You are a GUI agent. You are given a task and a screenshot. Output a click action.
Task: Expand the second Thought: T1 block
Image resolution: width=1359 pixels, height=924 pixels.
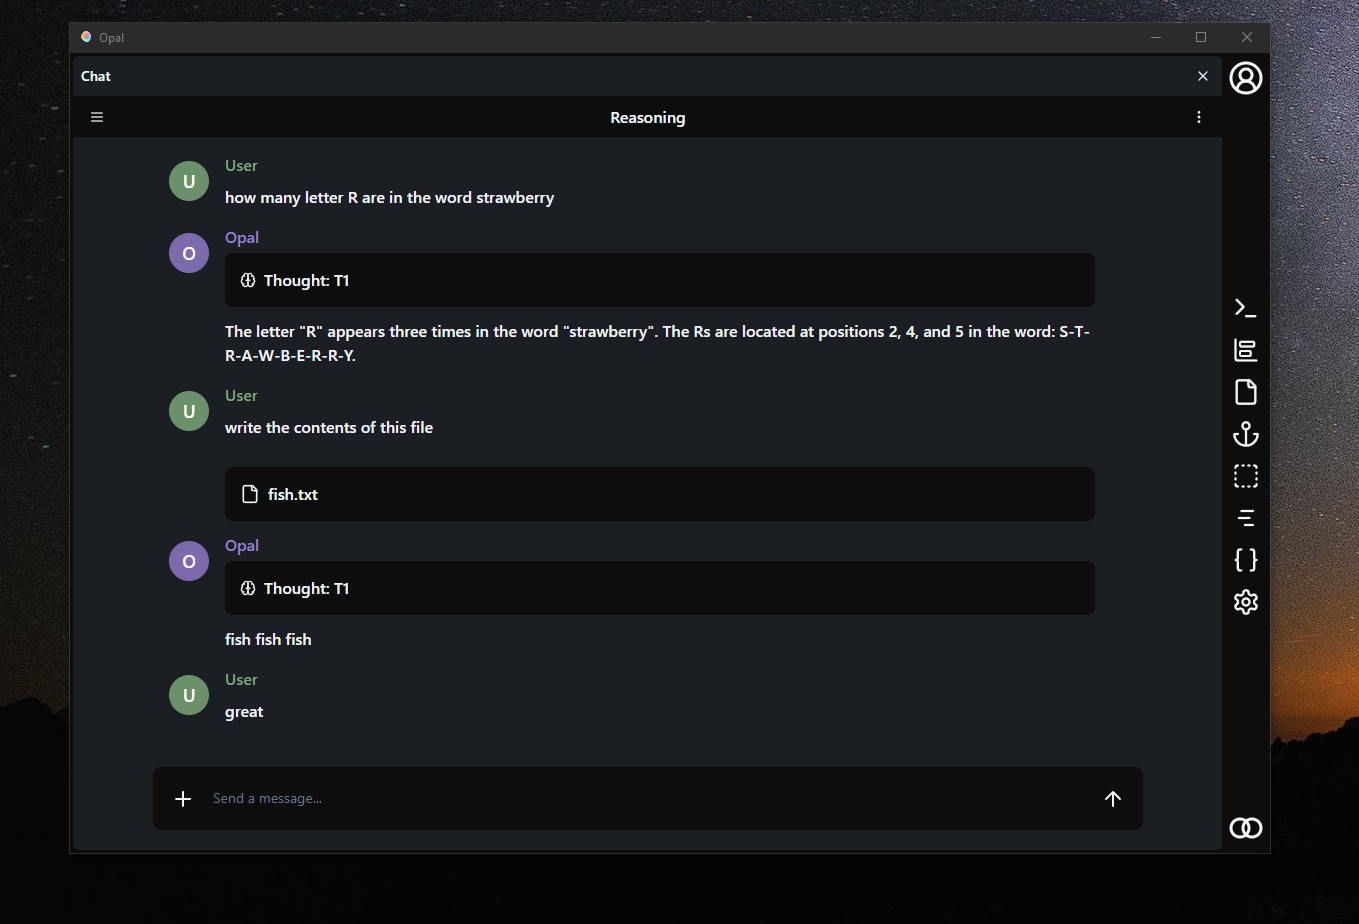point(659,588)
